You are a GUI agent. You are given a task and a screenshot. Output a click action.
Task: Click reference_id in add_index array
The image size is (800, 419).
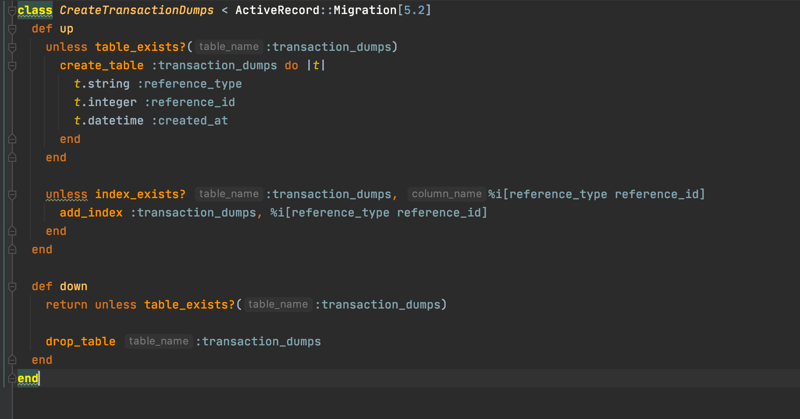coord(439,213)
